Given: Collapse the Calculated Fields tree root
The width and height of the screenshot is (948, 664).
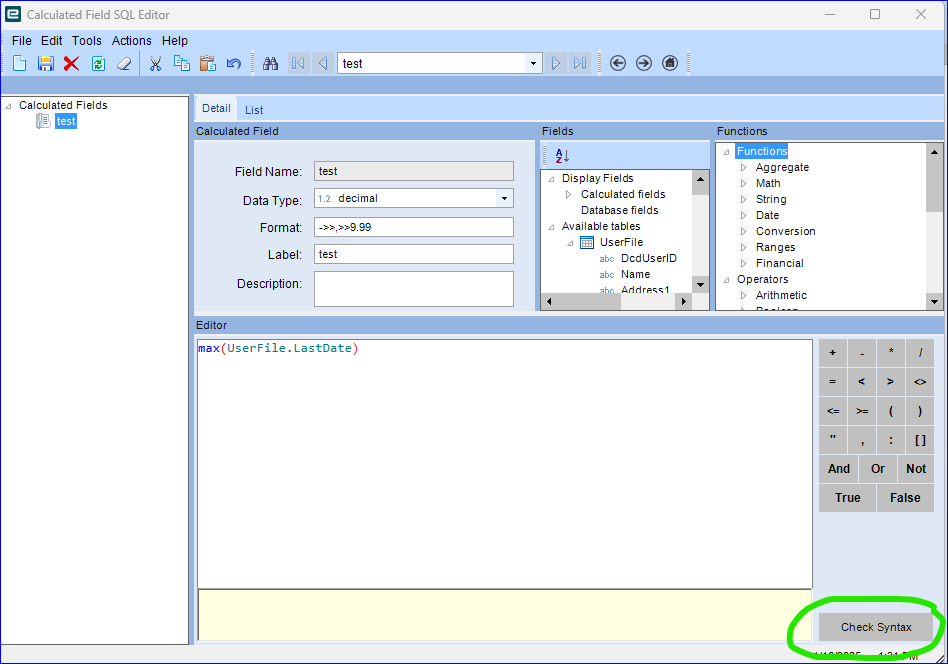Looking at the screenshot, I should (x=8, y=106).
